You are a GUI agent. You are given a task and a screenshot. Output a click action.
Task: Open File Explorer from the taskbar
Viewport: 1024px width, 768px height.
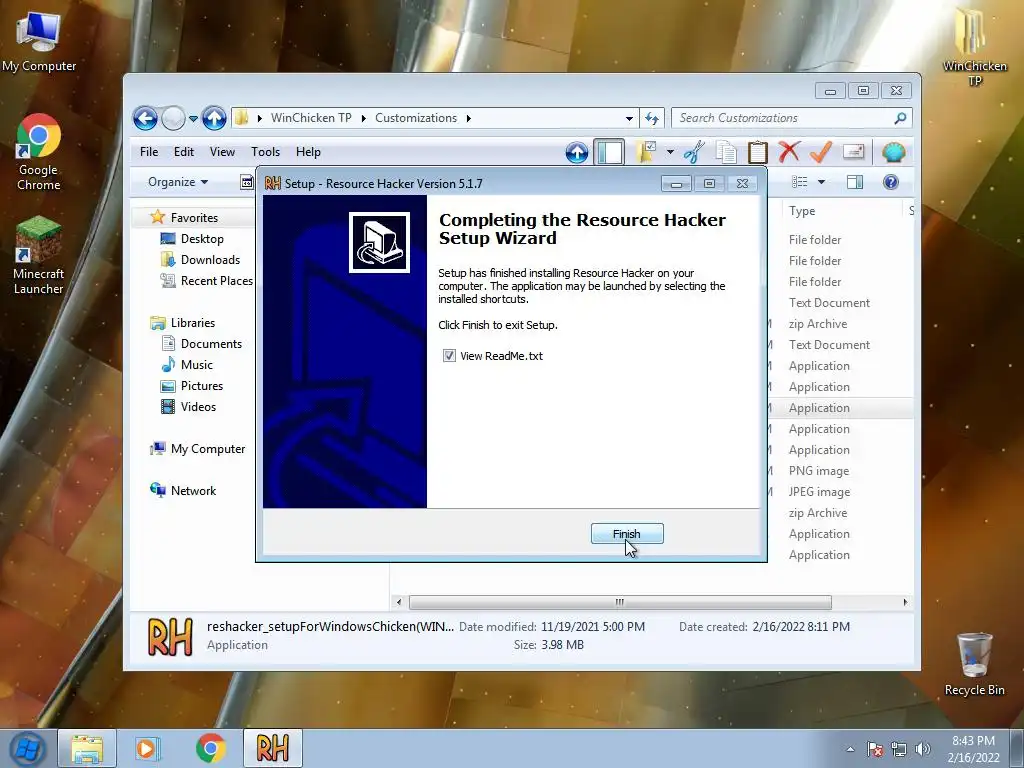click(x=87, y=748)
